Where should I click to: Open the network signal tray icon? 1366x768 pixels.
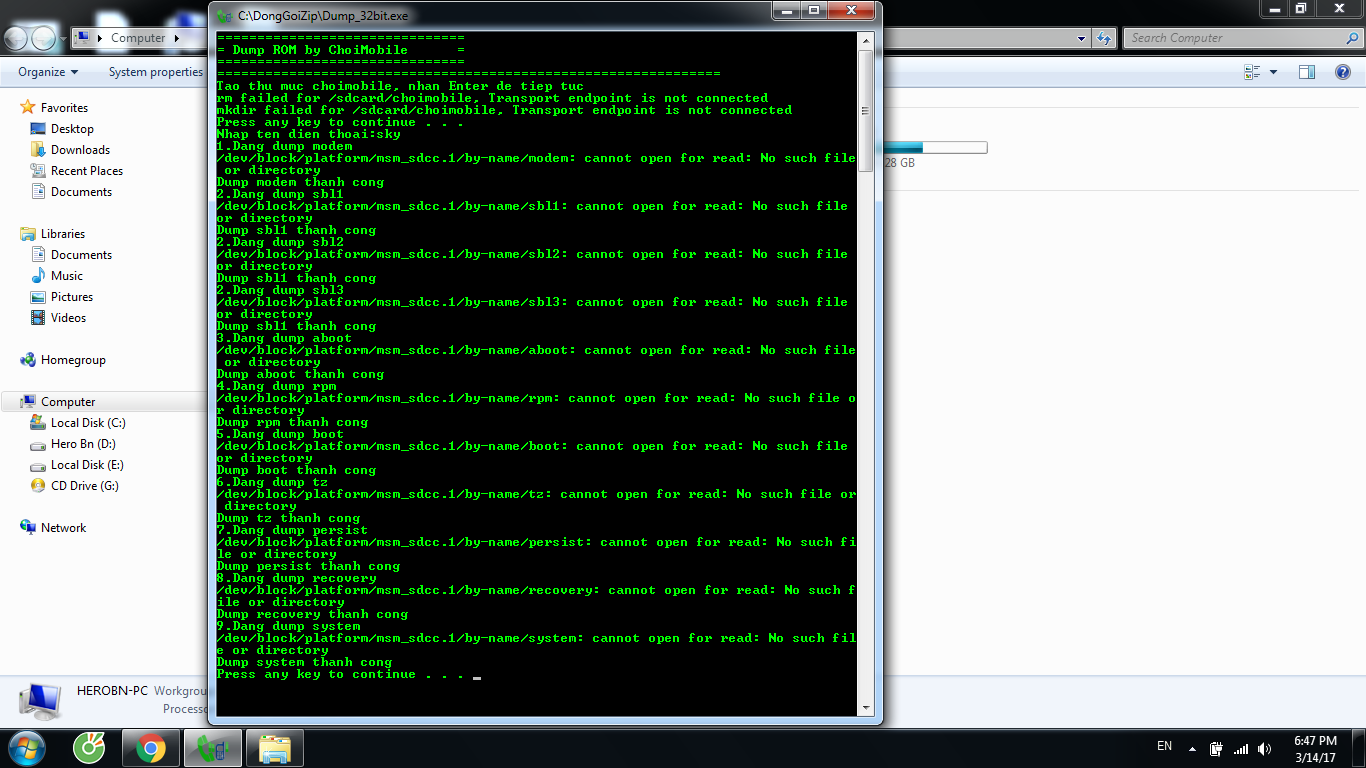click(x=1241, y=748)
